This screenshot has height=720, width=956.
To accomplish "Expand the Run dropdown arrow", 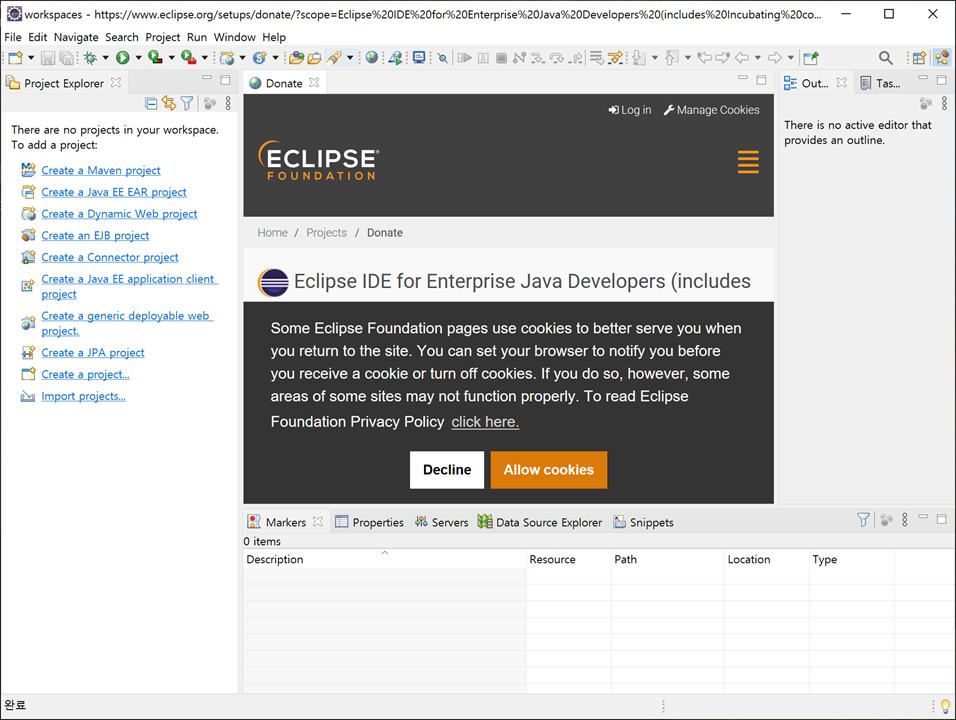I will coord(138,58).
